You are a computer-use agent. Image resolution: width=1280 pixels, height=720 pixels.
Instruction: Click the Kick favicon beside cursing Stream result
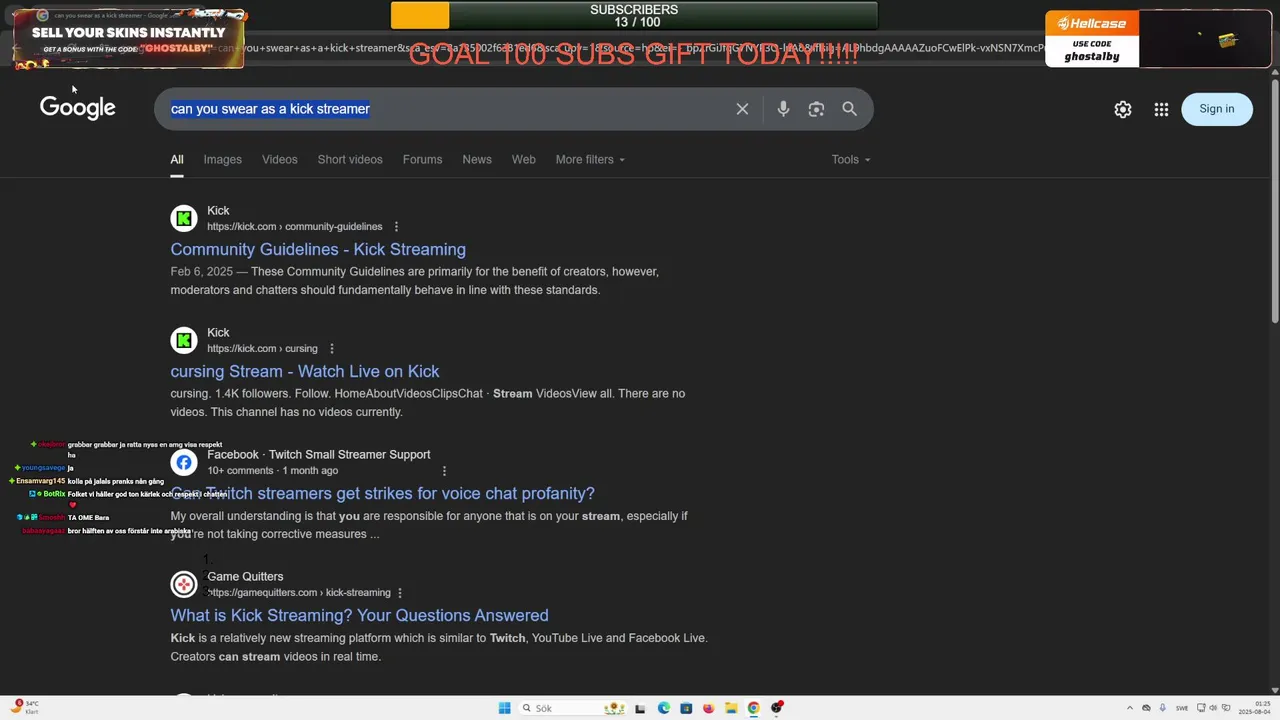[x=184, y=340]
